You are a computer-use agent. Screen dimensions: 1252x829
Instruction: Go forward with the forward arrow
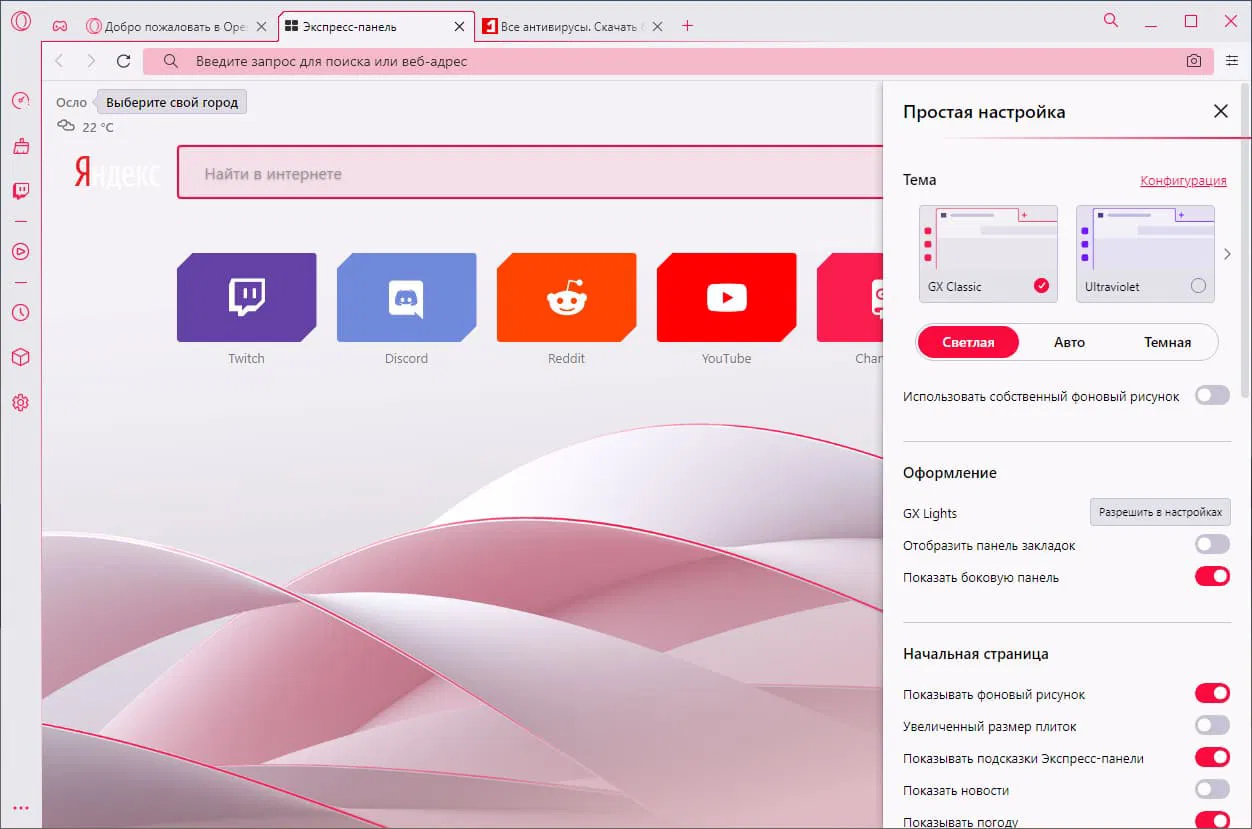91,61
